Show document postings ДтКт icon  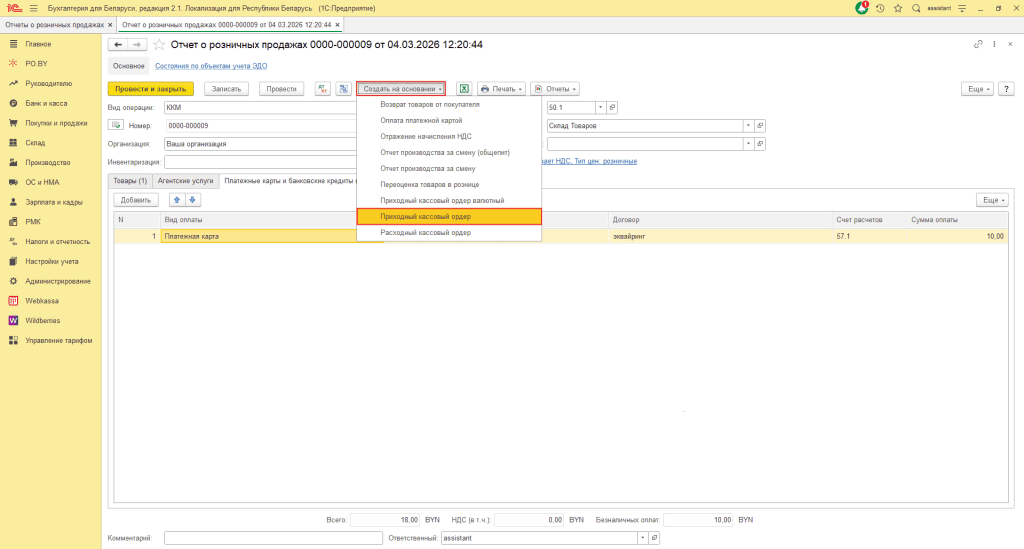coord(322,88)
